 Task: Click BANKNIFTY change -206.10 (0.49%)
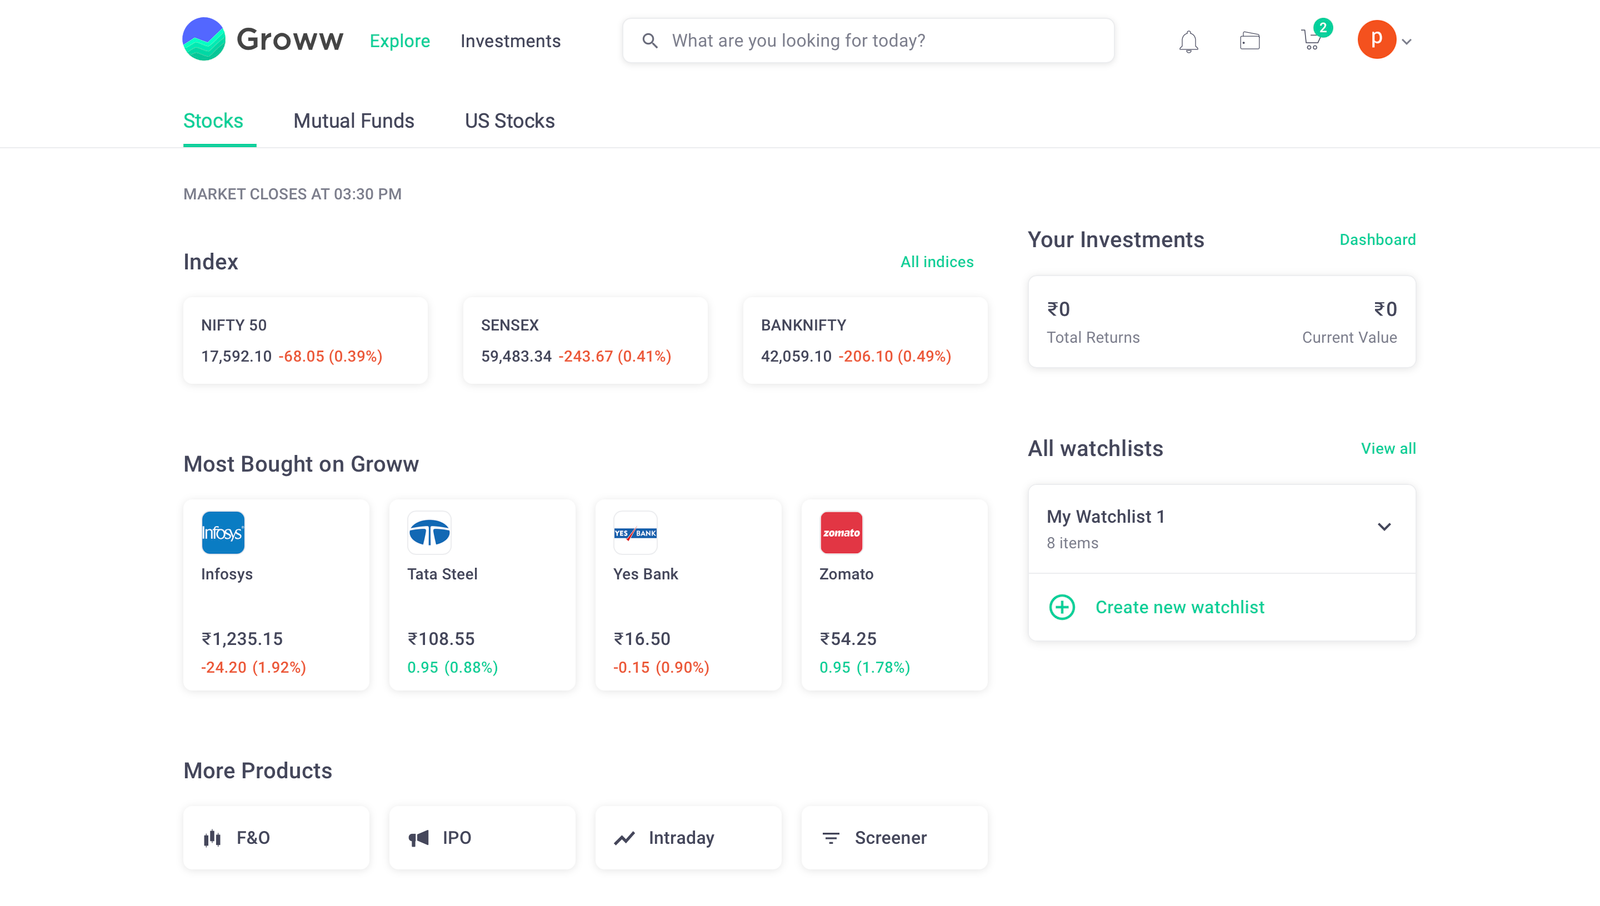coord(895,356)
